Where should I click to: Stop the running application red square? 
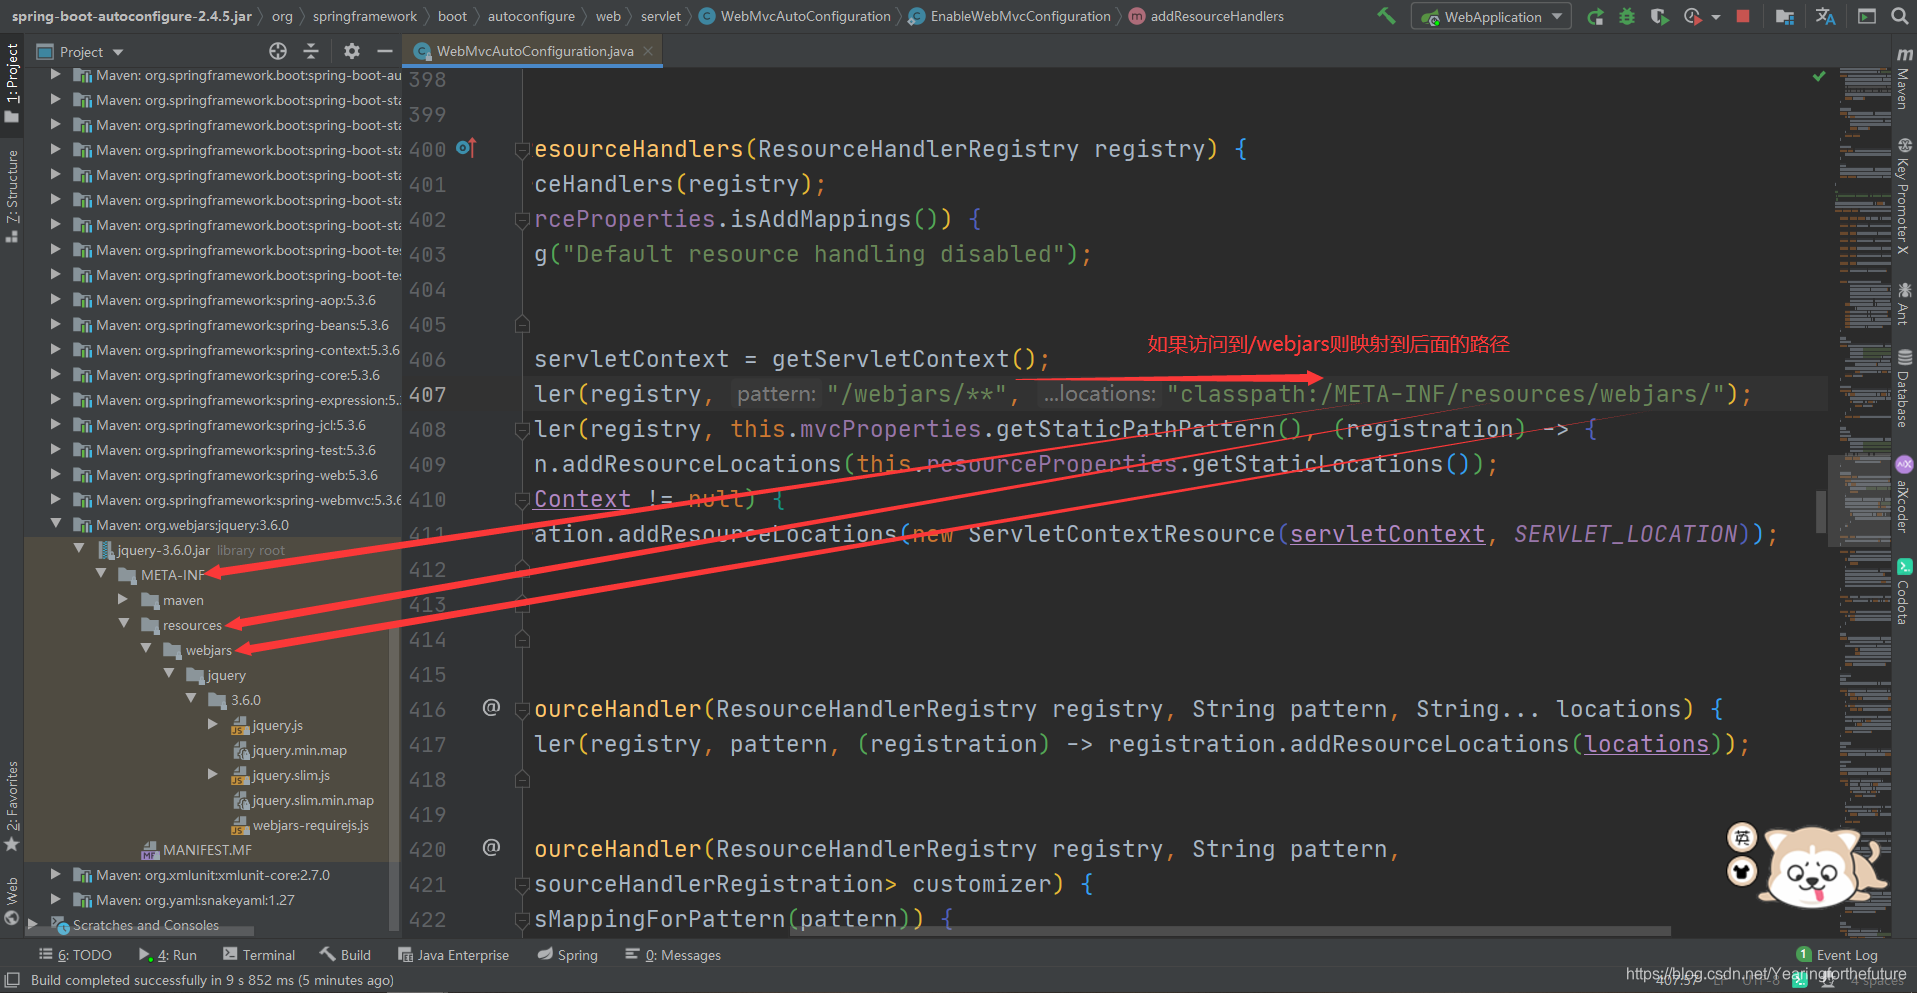[1743, 17]
